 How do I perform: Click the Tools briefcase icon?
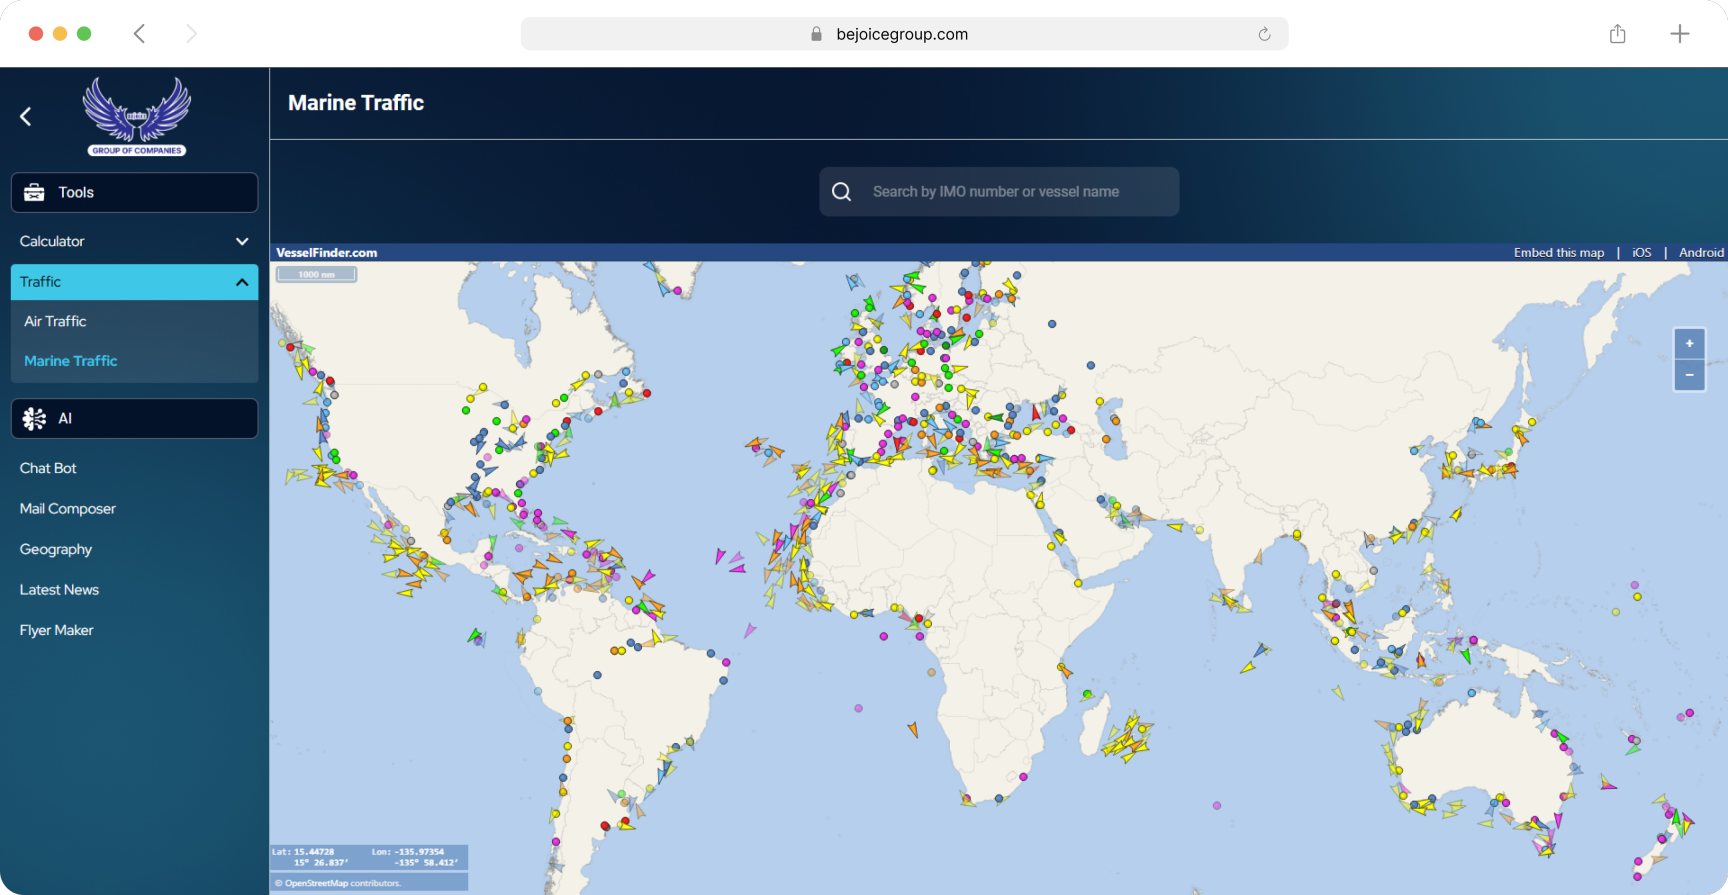click(35, 192)
